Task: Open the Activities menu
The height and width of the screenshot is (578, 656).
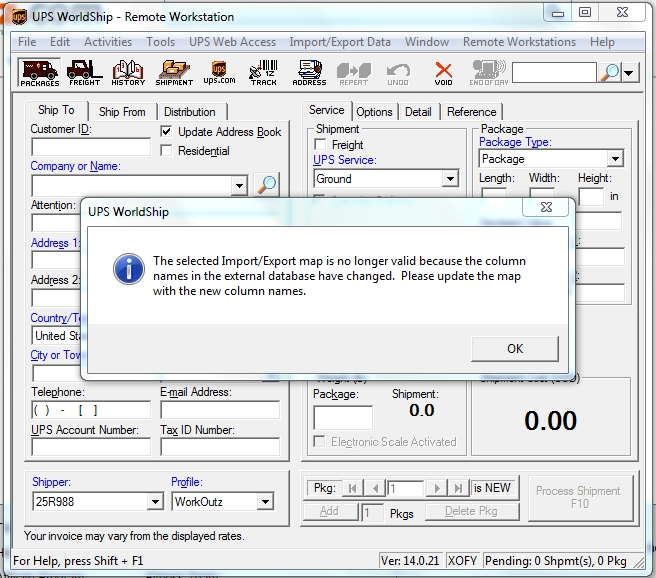Action: click(x=108, y=42)
